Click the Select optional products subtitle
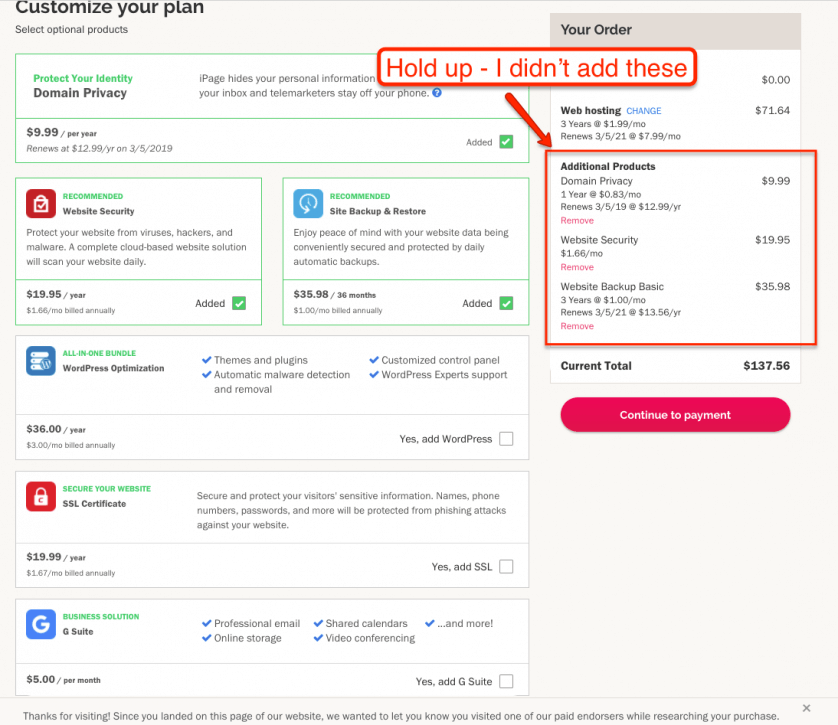This screenshot has height=725, width=838. pyautogui.click(x=72, y=29)
